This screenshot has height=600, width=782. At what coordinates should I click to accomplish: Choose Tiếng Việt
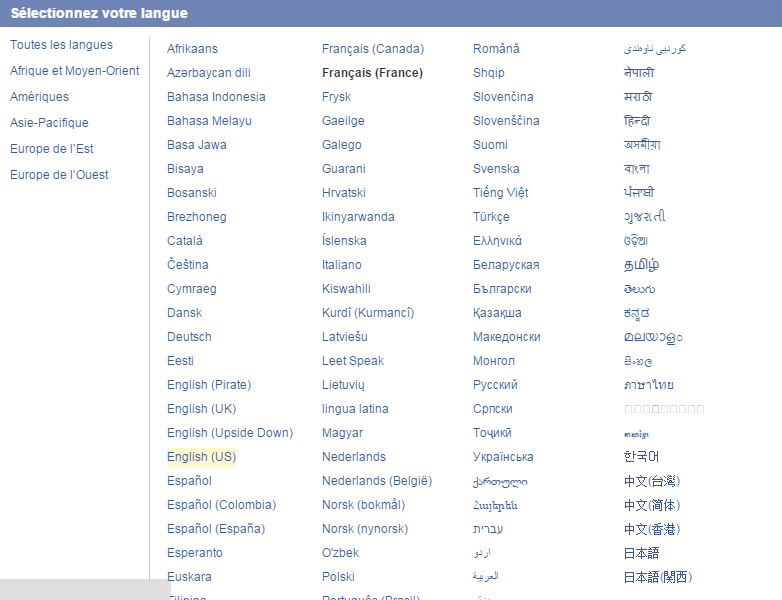tap(501, 193)
